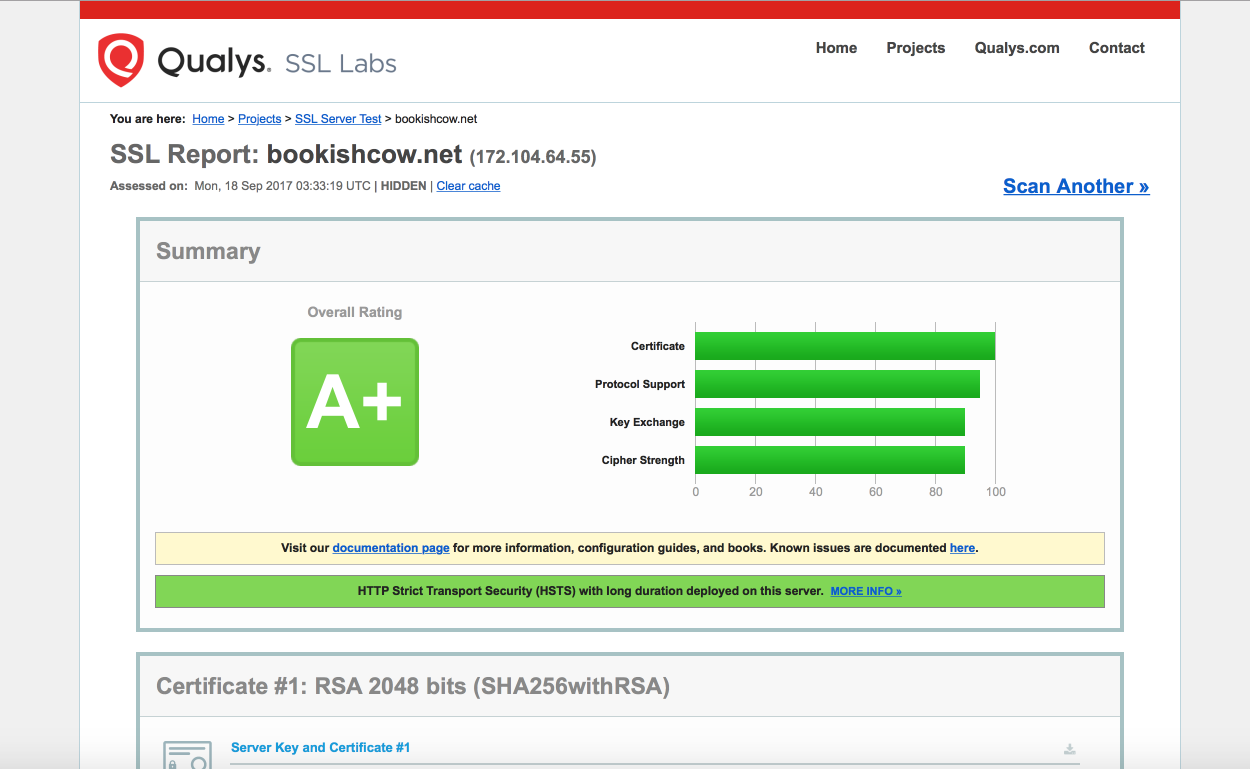This screenshot has height=769, width=1250.
Task: Click the Cipher Strength score bar
Action: 830,460
